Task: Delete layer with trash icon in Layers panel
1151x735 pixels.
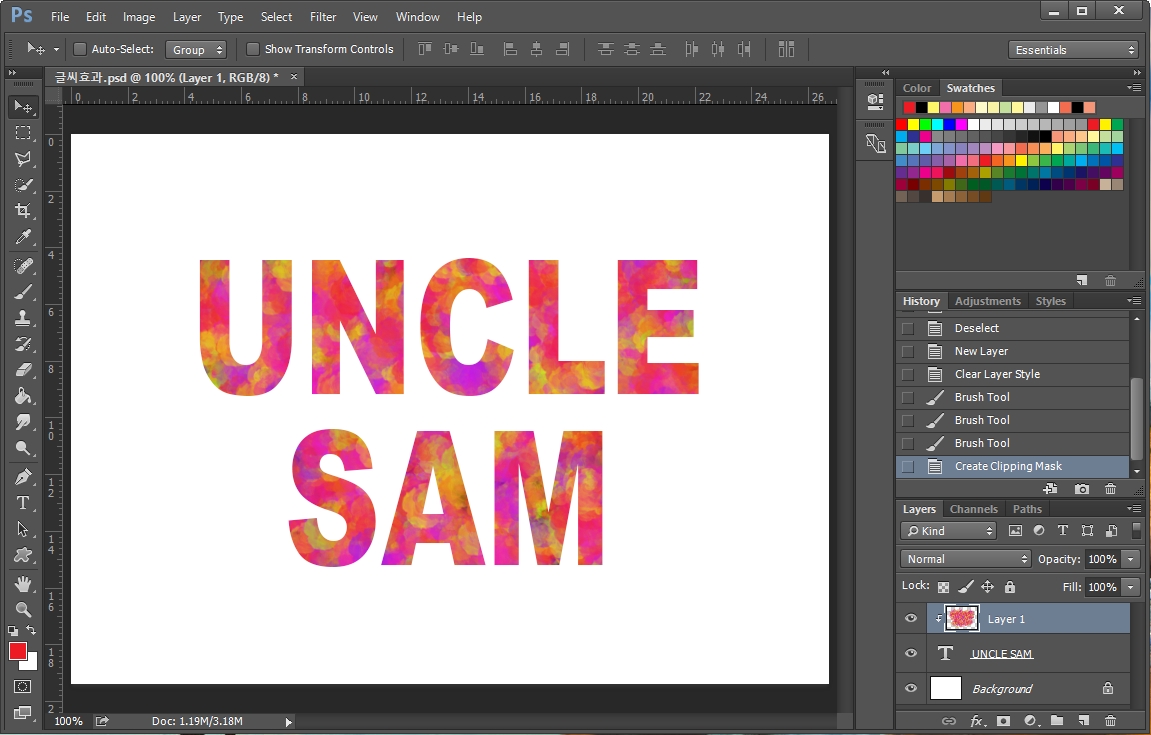Action: [1110, 721]
